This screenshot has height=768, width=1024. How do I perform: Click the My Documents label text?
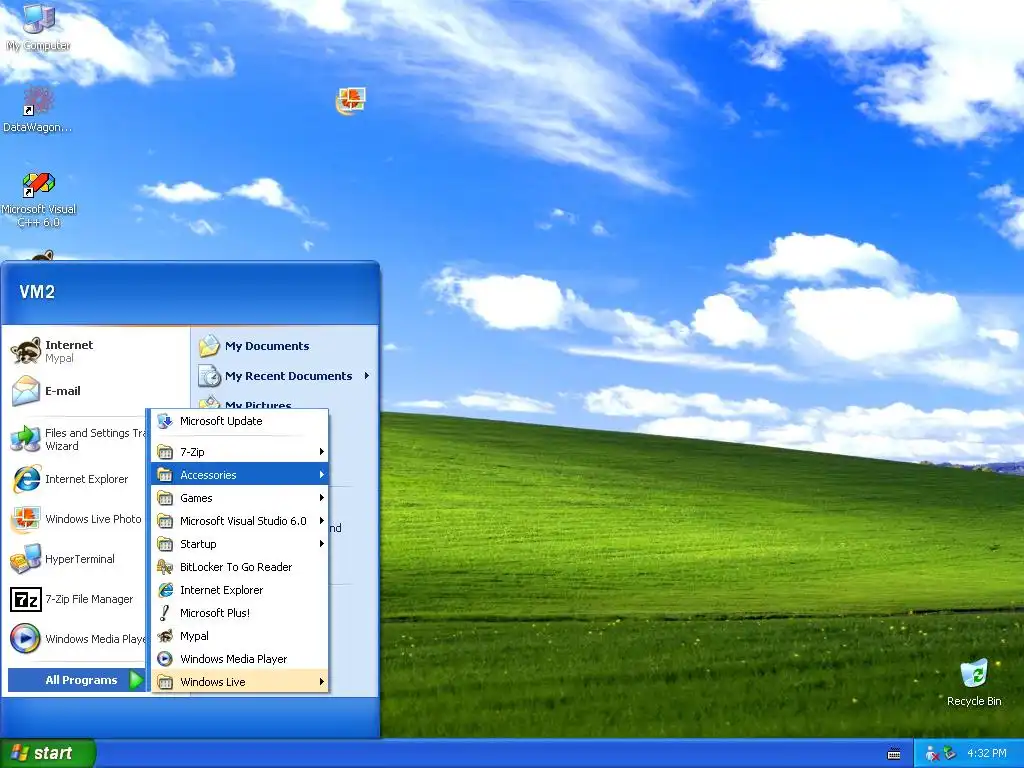[x=267, y=345]
